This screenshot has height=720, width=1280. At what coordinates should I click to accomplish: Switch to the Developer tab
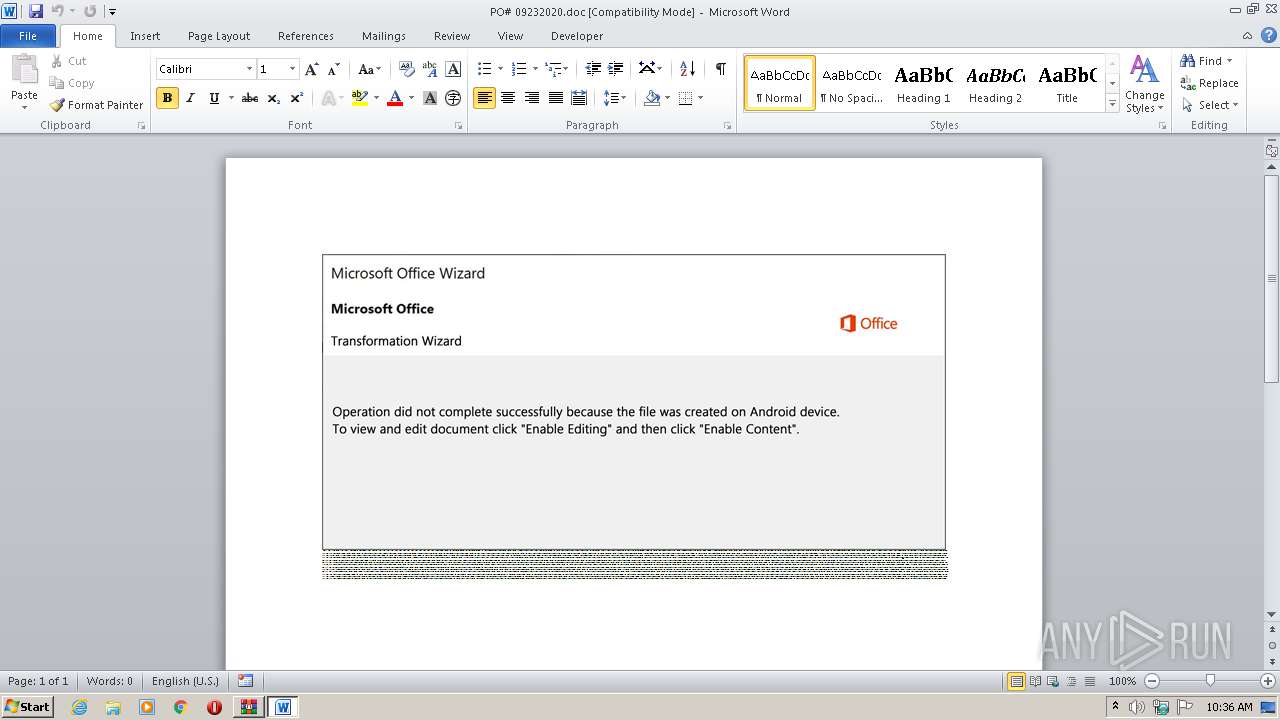(577, 36)
